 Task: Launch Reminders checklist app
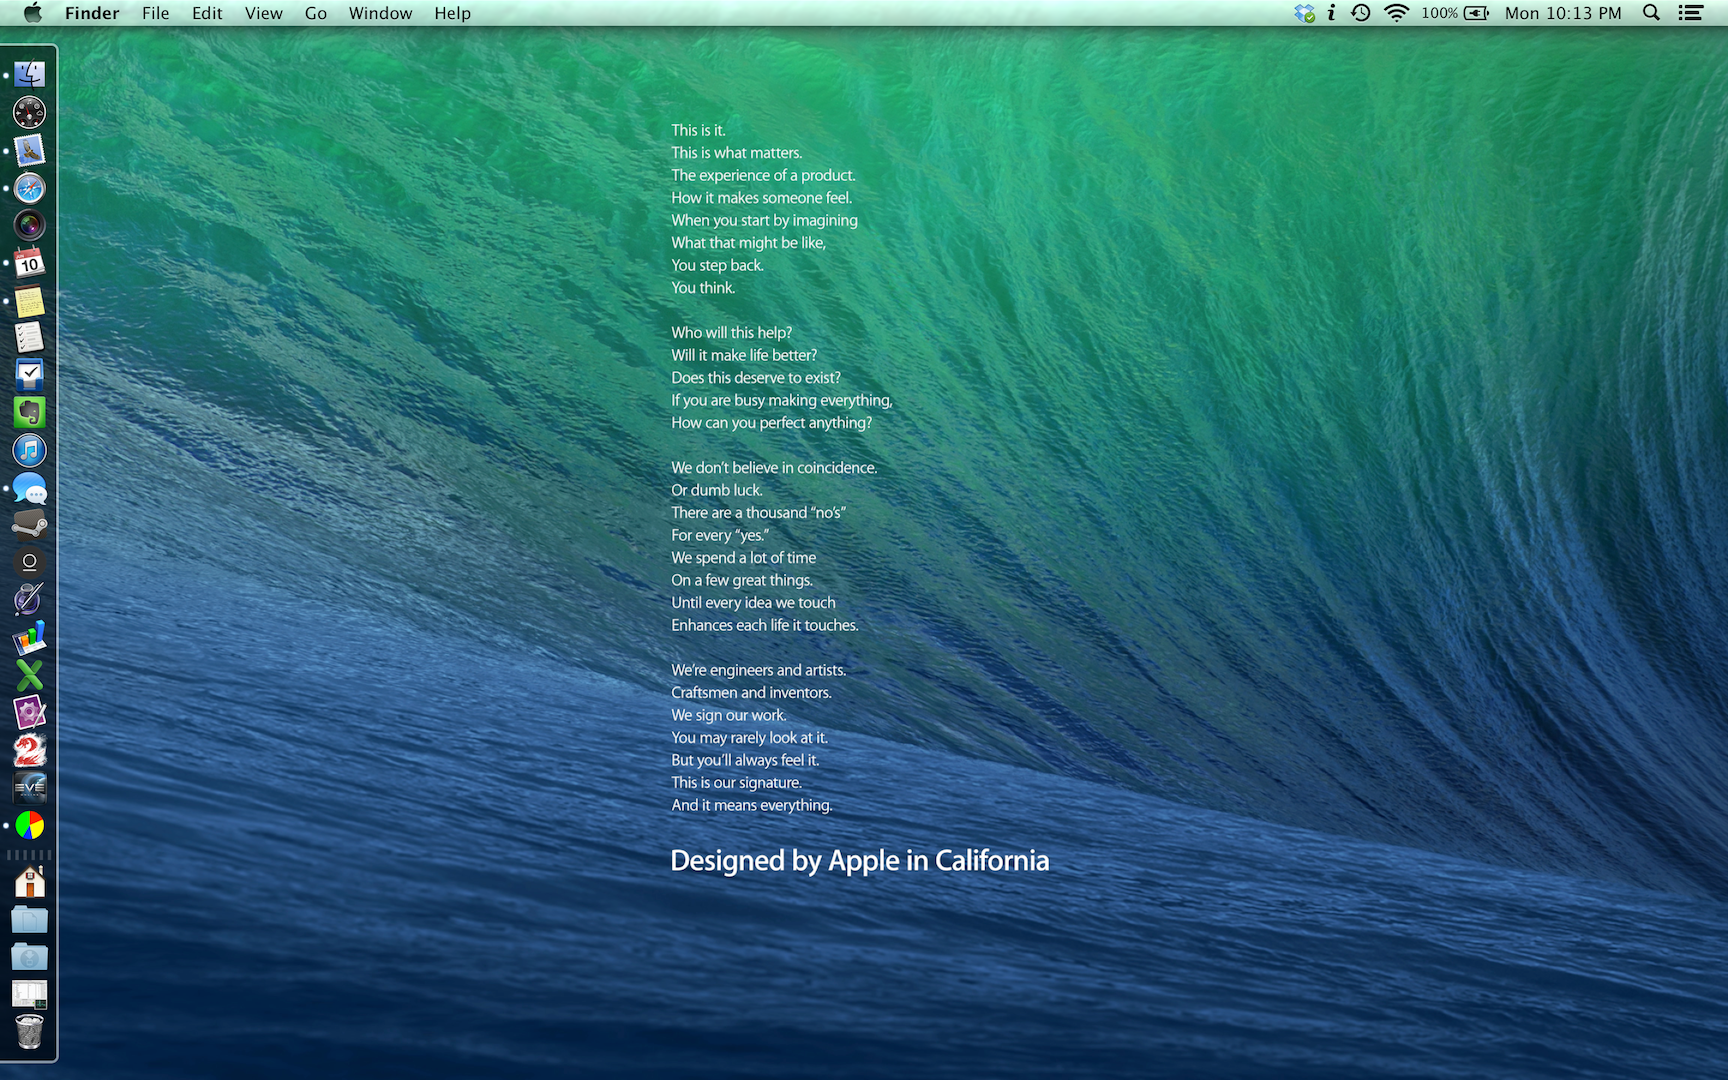[30, 338]
